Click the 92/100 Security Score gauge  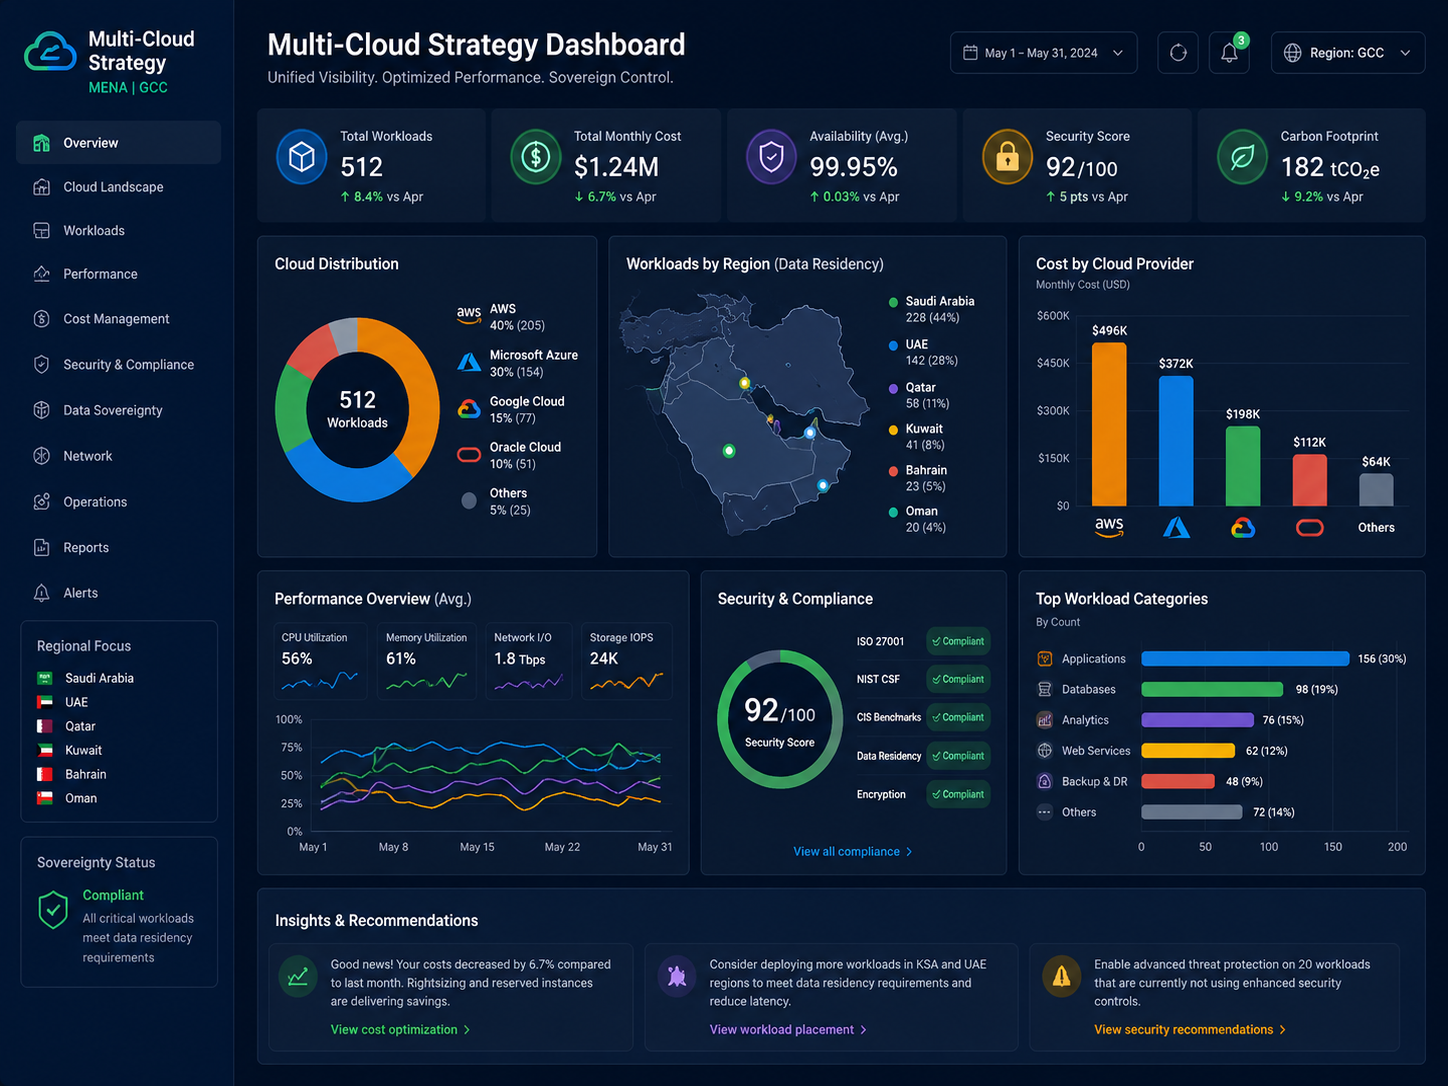click(x=780, y=720)
